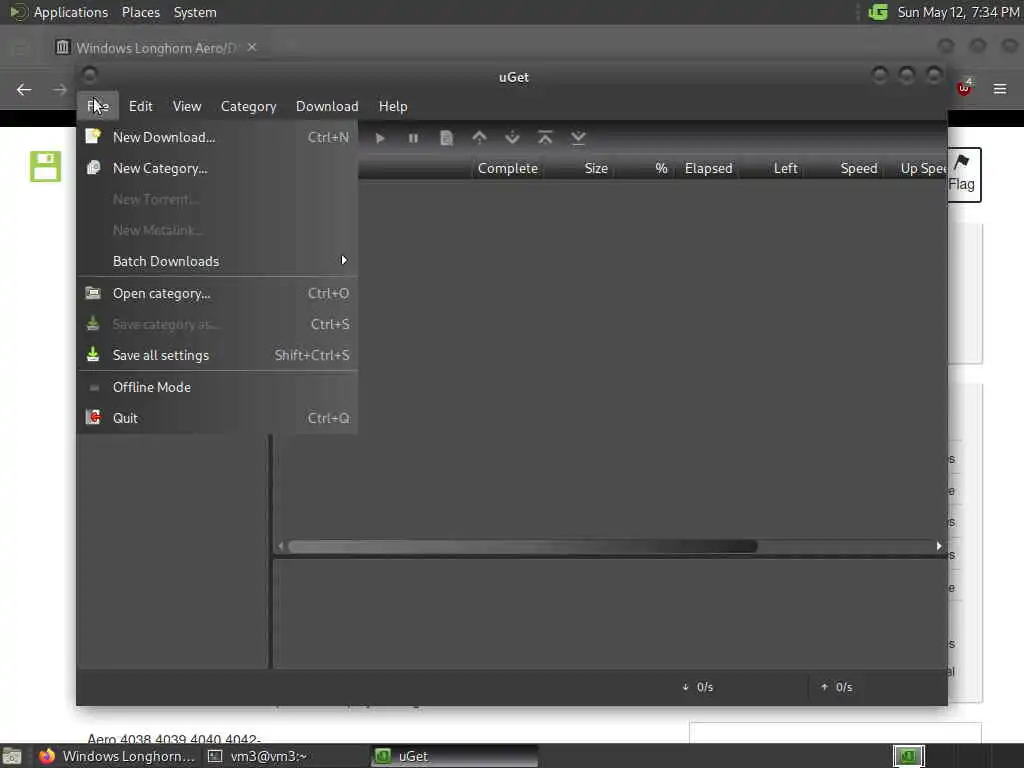Screen dimensions: 1024x768
Task: Click the browser Back arrow
Action: [24, 89]
